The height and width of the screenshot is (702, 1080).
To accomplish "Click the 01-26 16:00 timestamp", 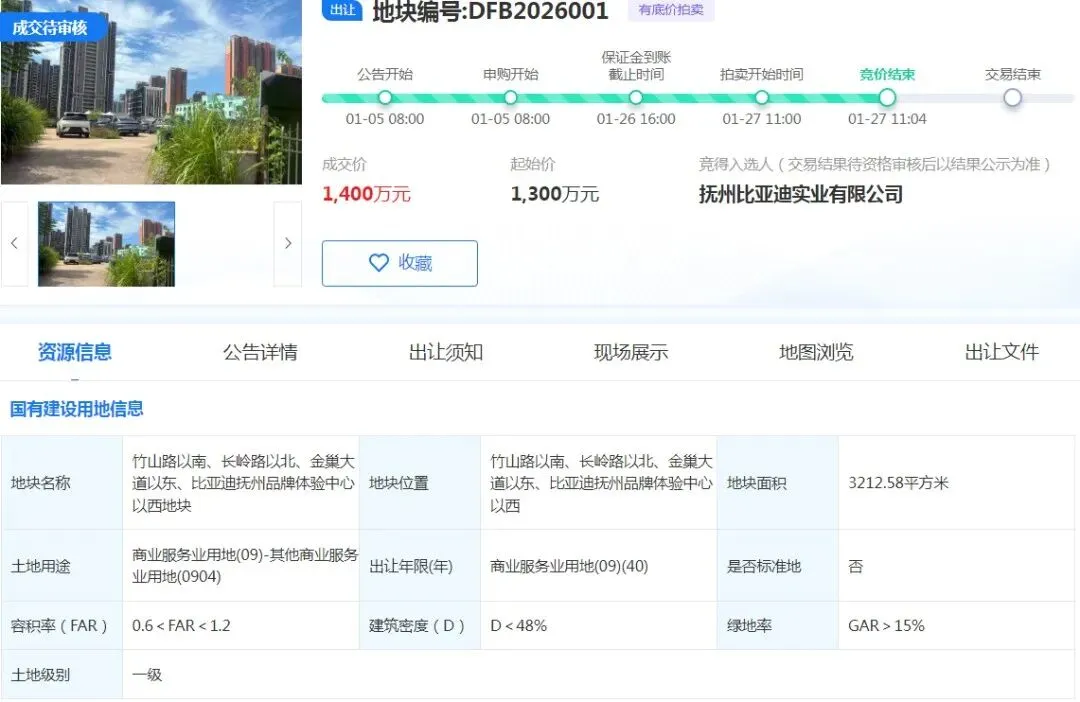I will pyautogui.click(x=636, y=119).
